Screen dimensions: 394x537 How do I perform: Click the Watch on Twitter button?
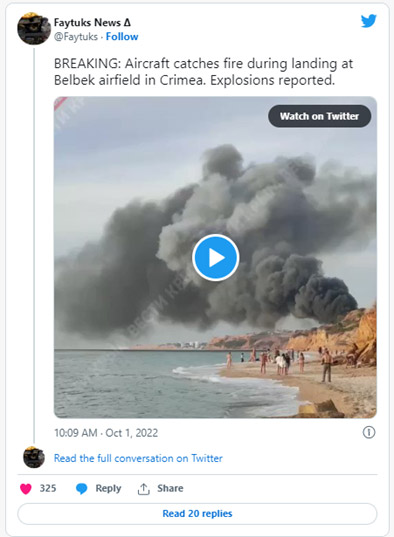pyautogui.click(x=319, y=116)
